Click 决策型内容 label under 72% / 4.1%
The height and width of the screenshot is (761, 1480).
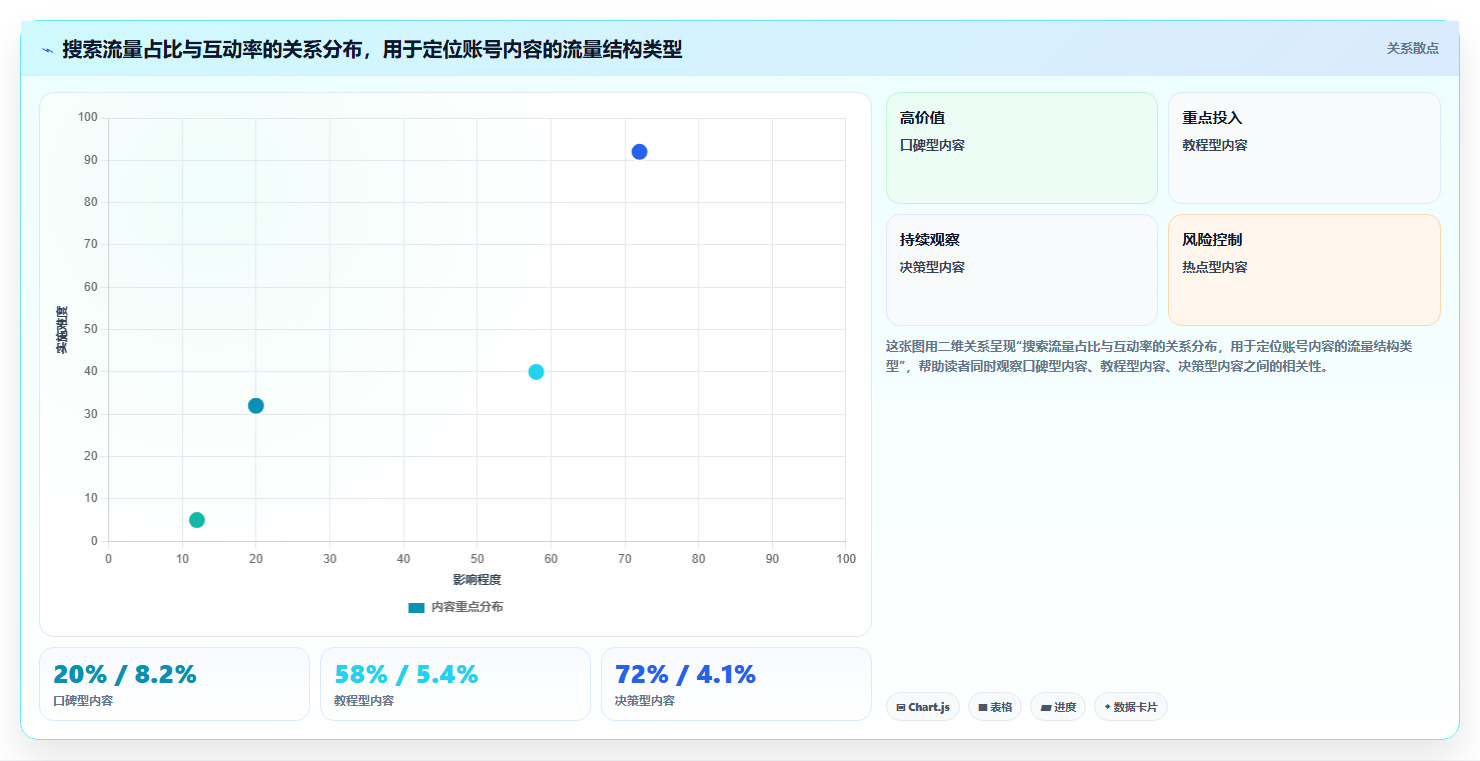tap(645, 701)
